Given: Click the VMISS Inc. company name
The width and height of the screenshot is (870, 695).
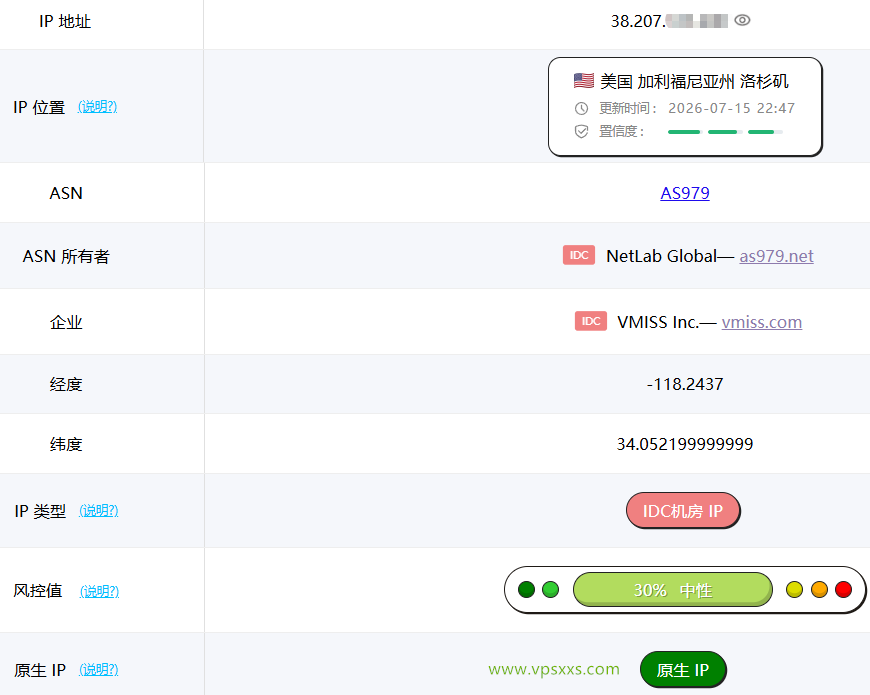Looking at the screenshot, I should tap(657, 322).
